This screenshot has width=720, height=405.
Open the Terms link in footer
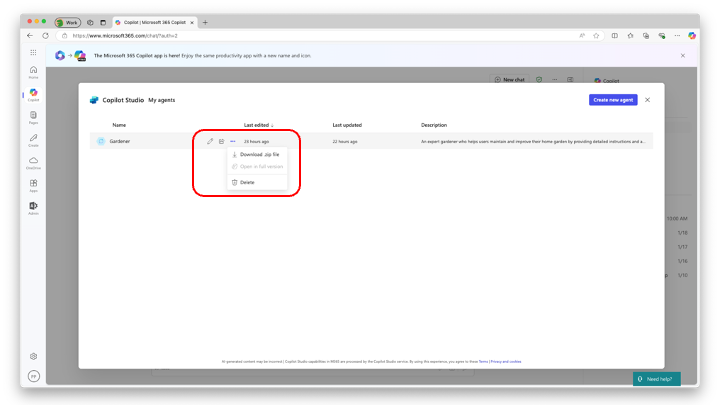coord(483,361)
